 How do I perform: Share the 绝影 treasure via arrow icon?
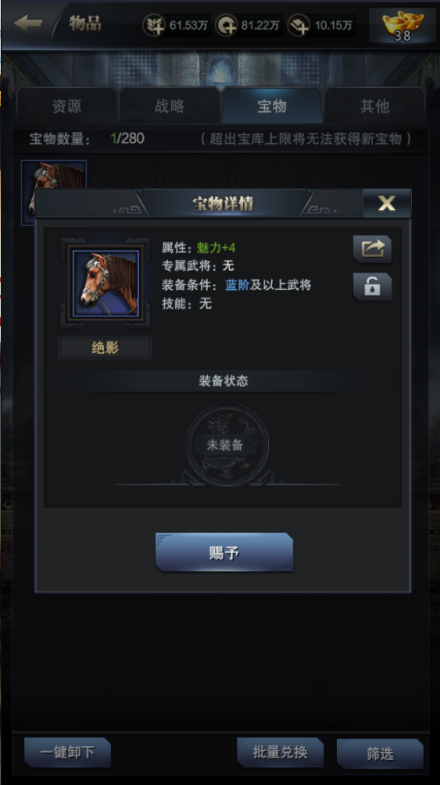click(372, 249)
